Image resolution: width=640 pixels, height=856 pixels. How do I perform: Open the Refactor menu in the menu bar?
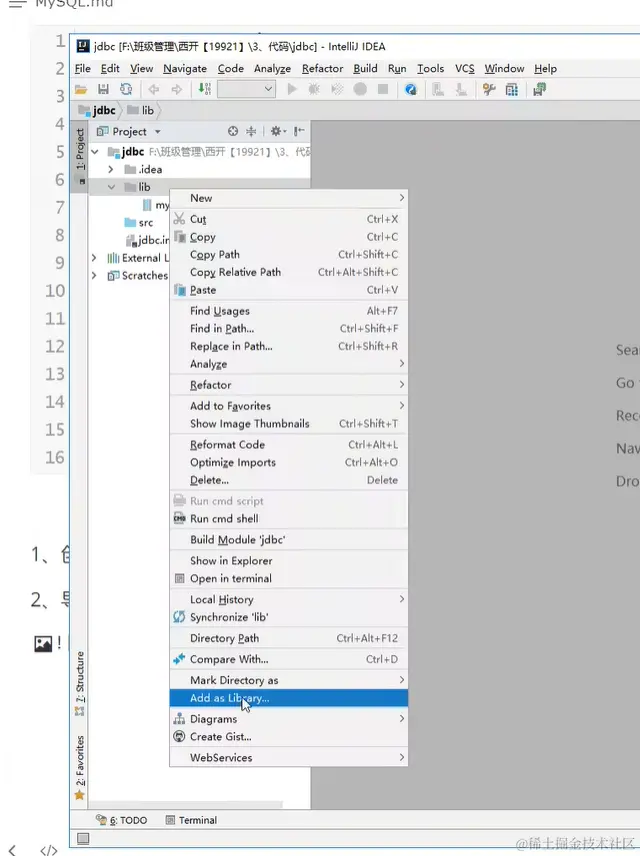click(322, 69)
